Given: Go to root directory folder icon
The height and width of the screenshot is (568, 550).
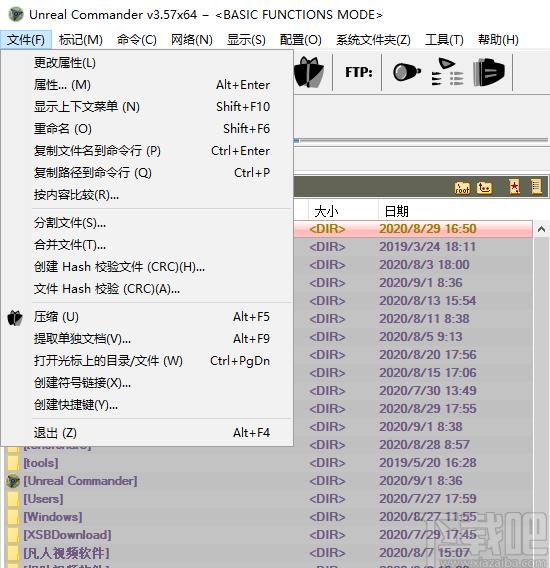Looking at the screenshot, I should 462,187.
